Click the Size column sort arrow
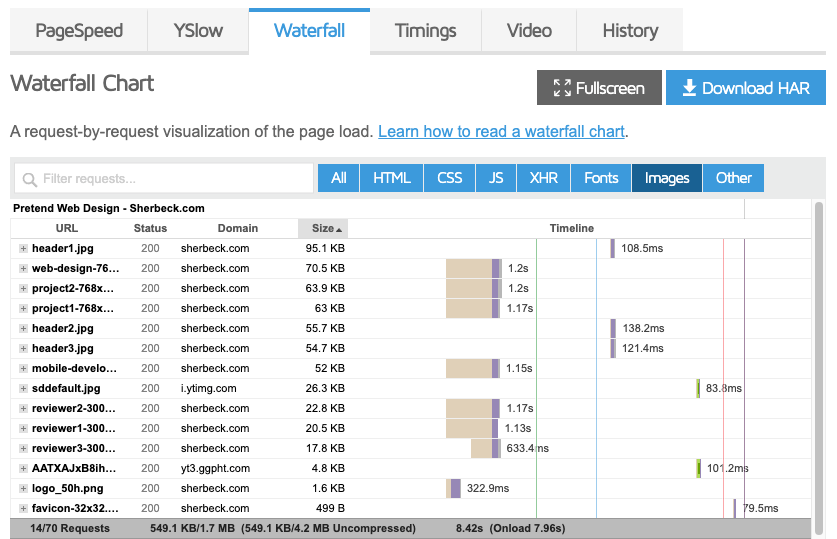 pos(339,229)
